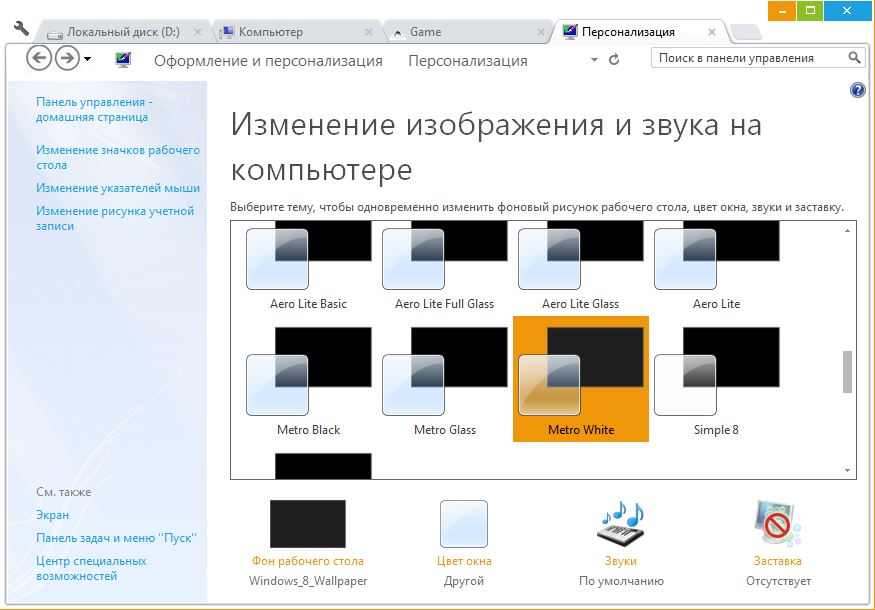Select the Aero Lite Glass theme
The height and width of the screenshot is (610, 875).
tap(580, 267)
